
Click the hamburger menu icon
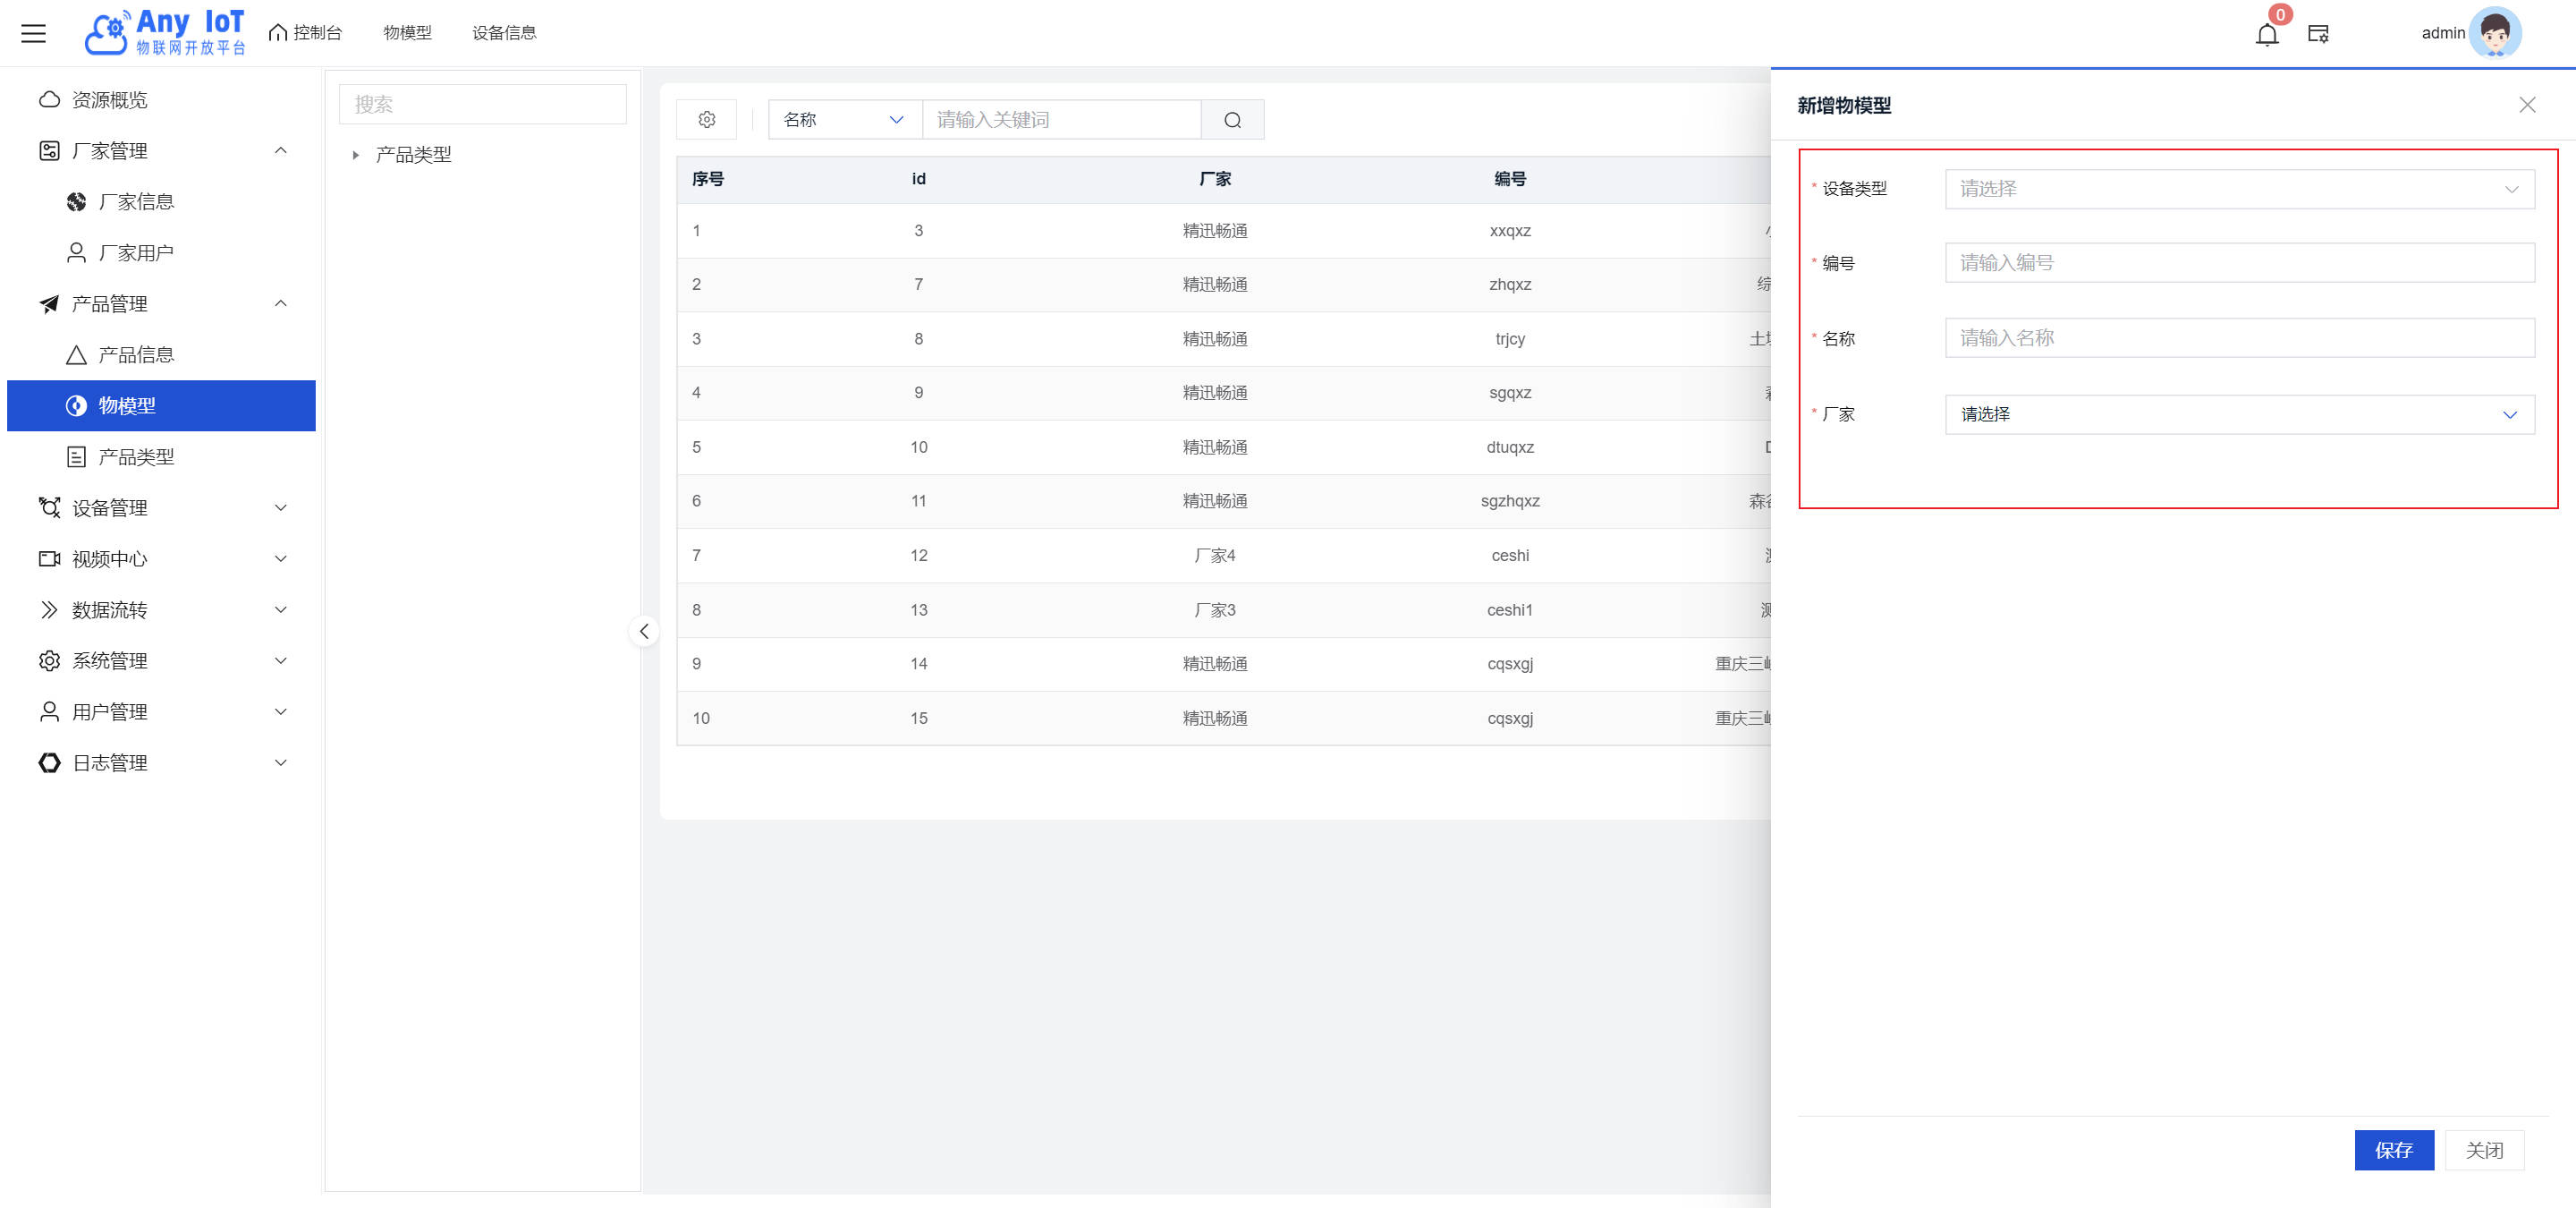click(34, 33)
